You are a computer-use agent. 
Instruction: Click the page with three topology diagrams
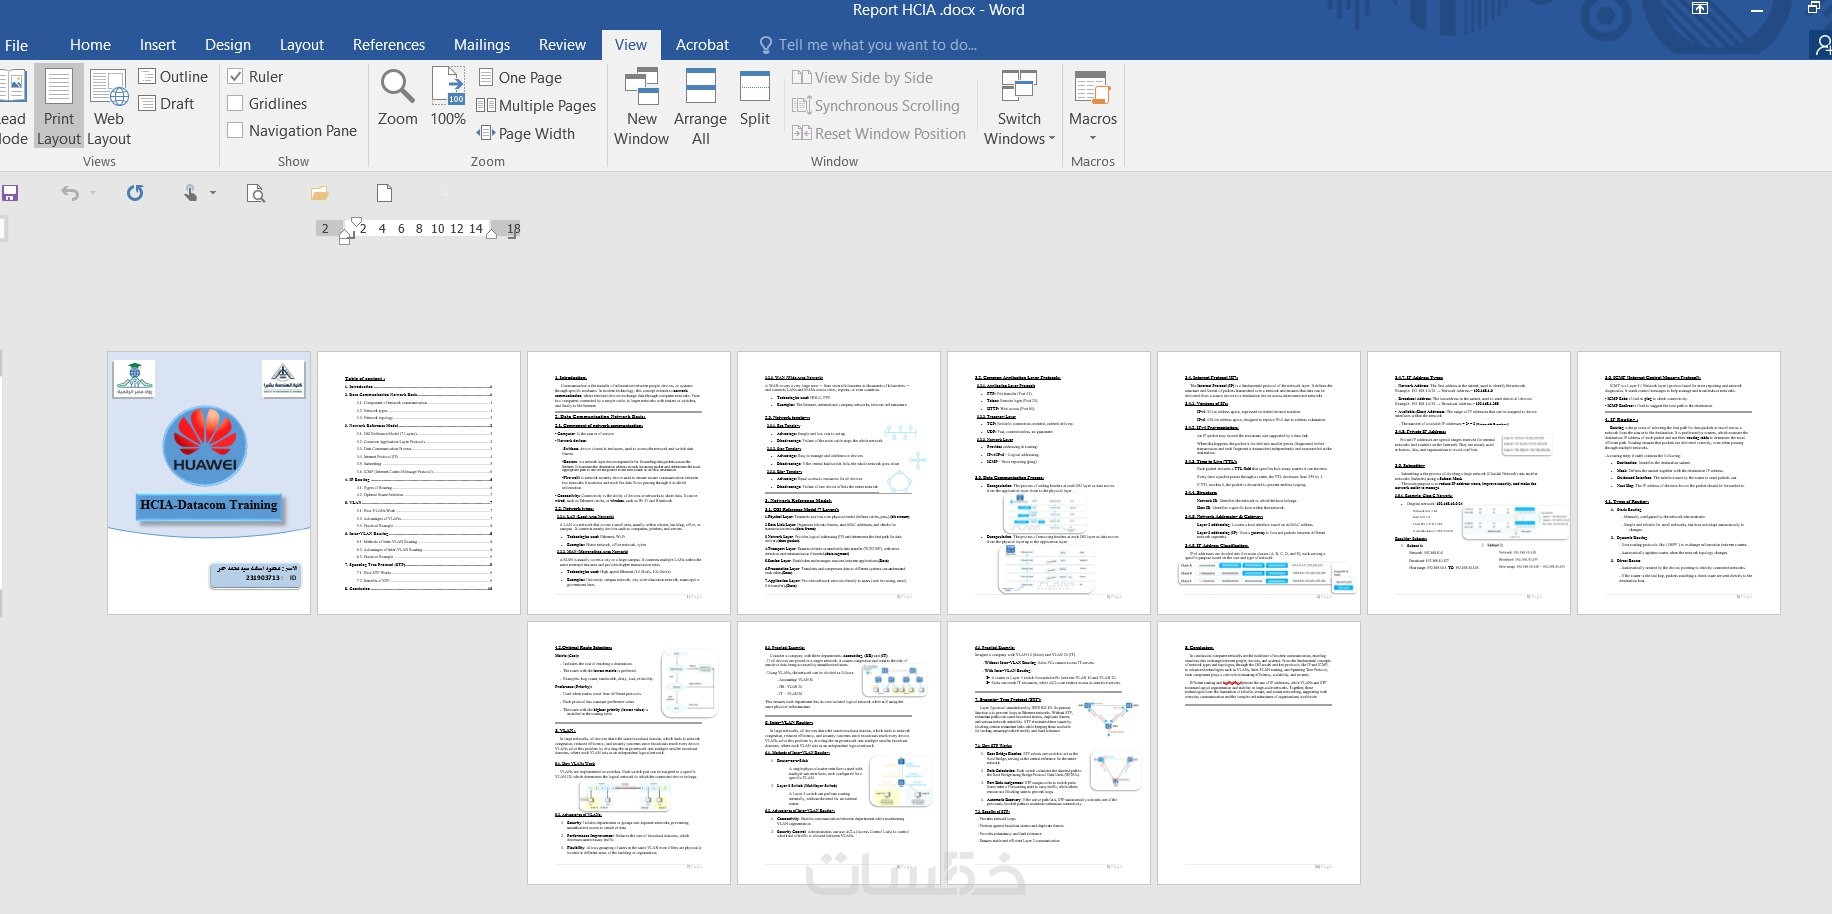pyautogui.click(x=839, y=483)
